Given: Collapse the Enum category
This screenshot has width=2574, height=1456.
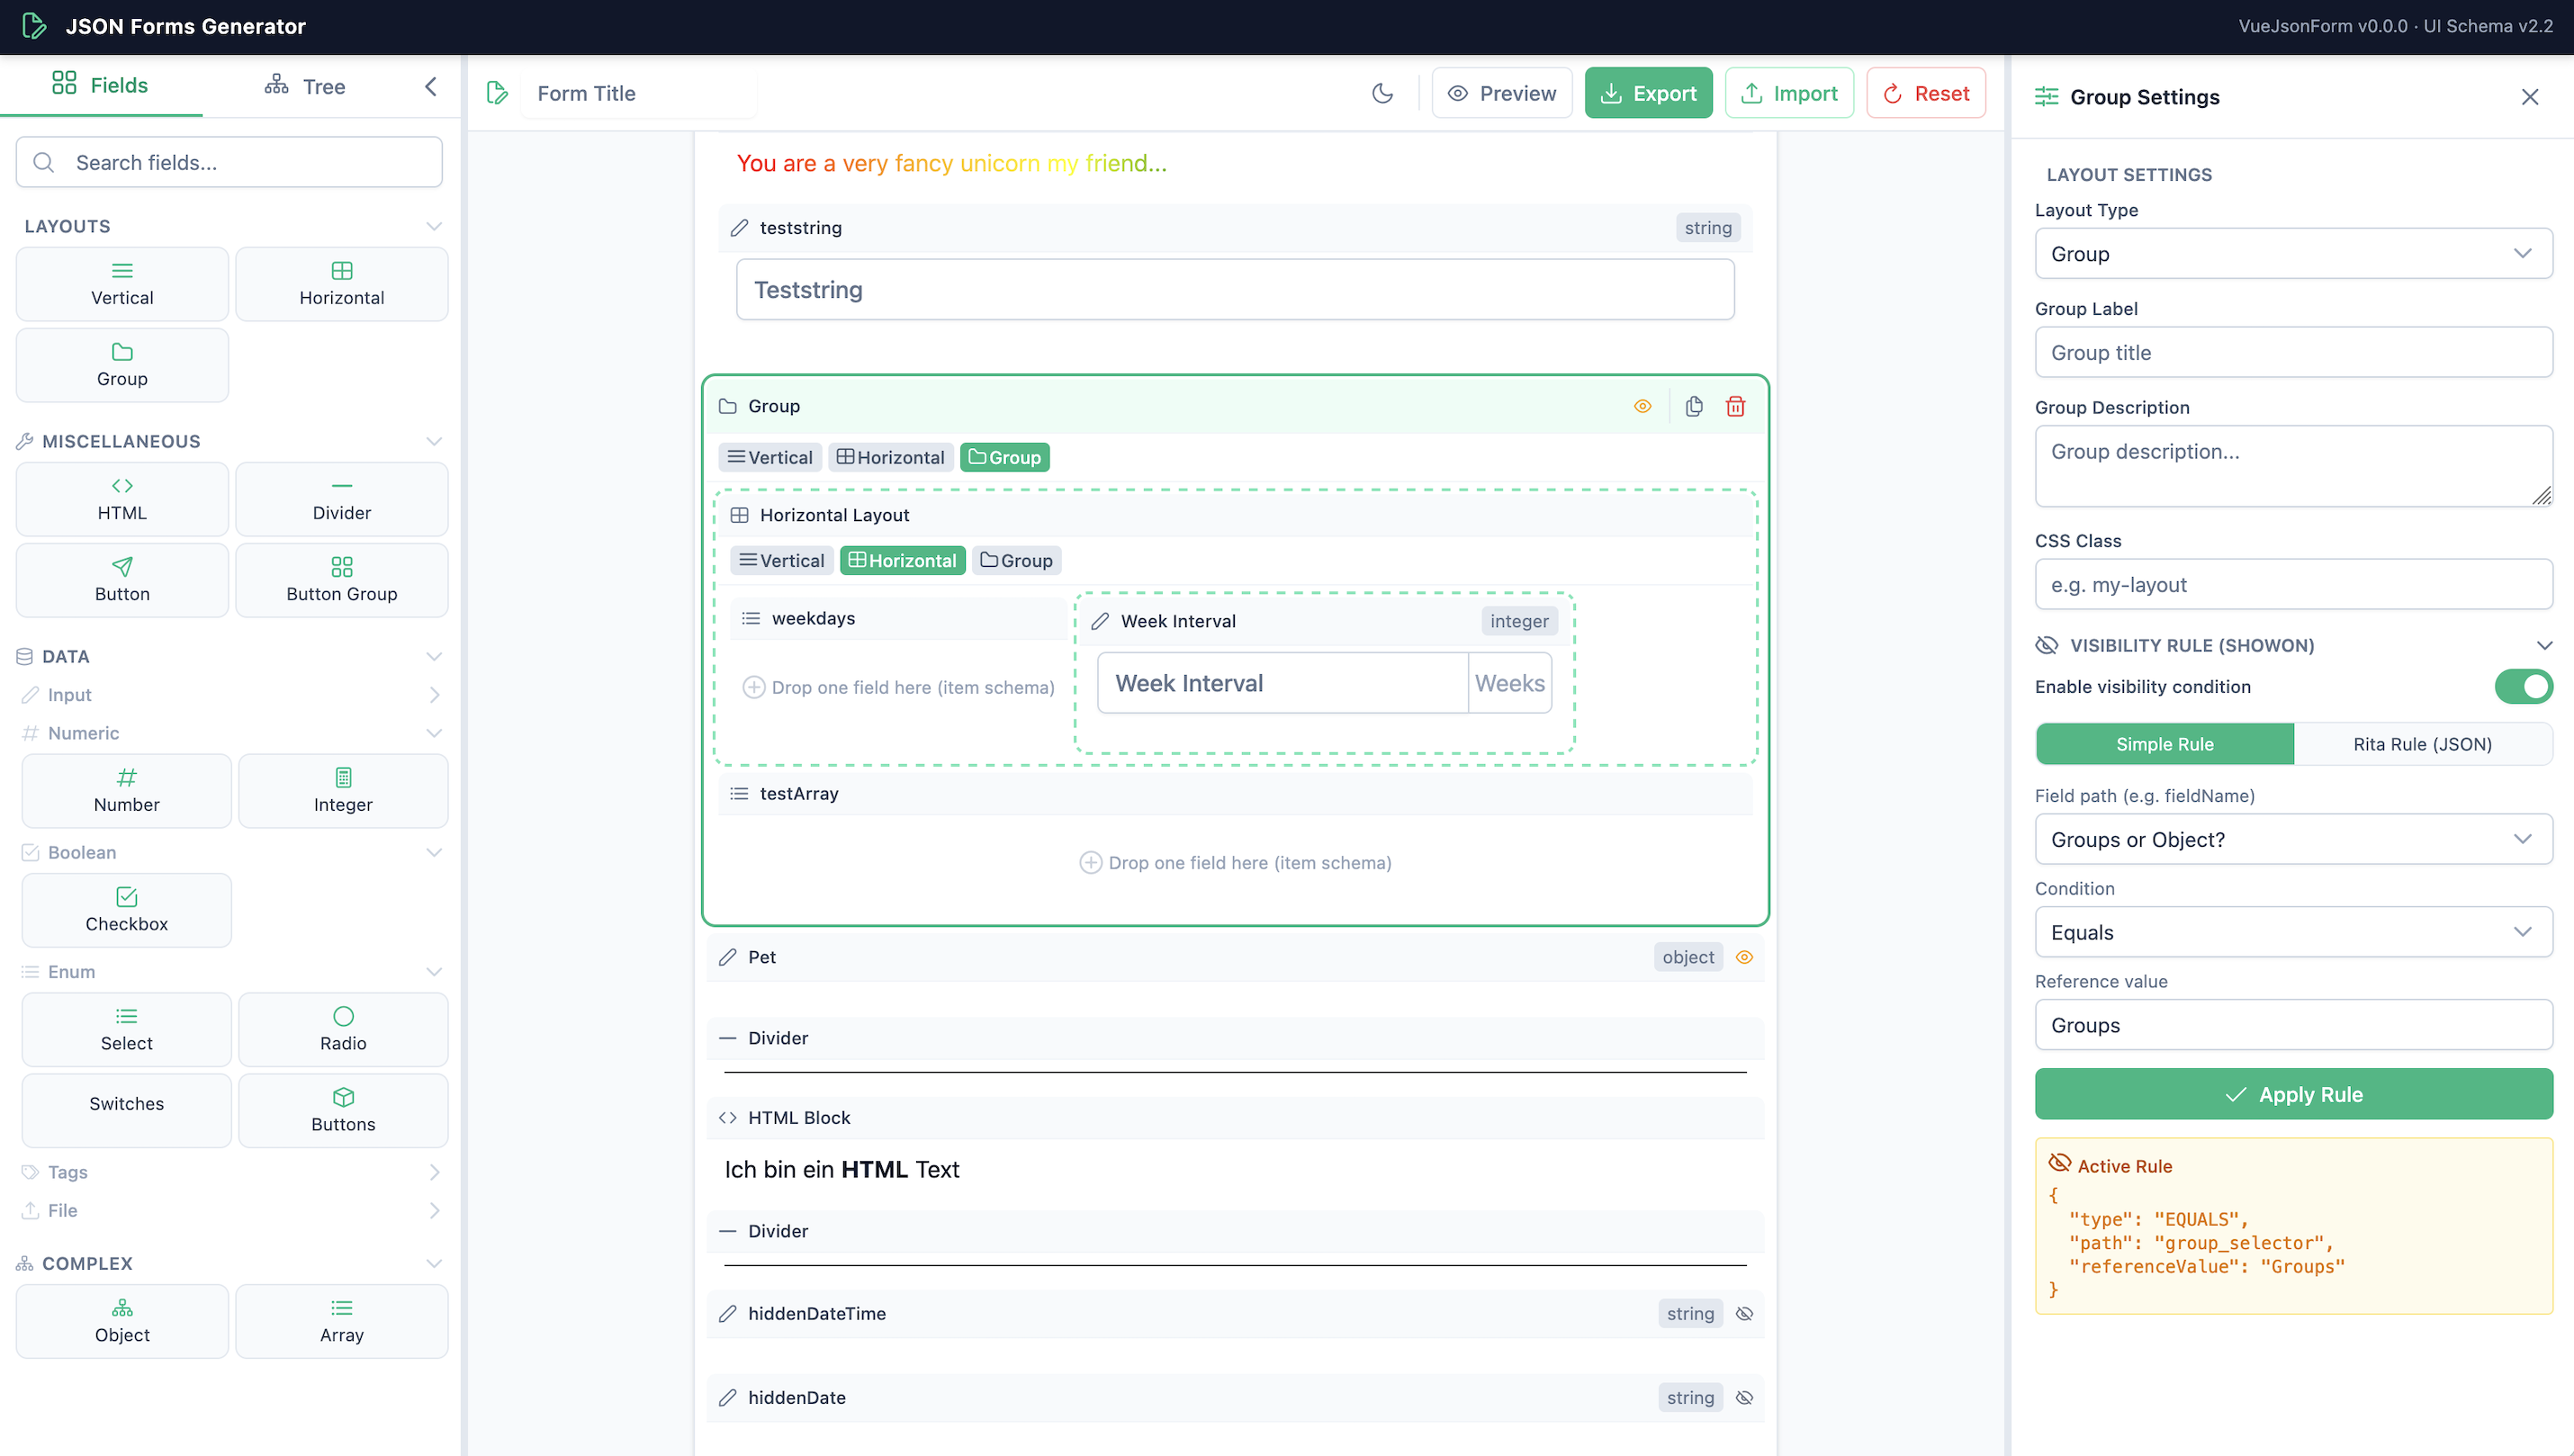Looking at the screenshot, I should (x=434, y=971).
